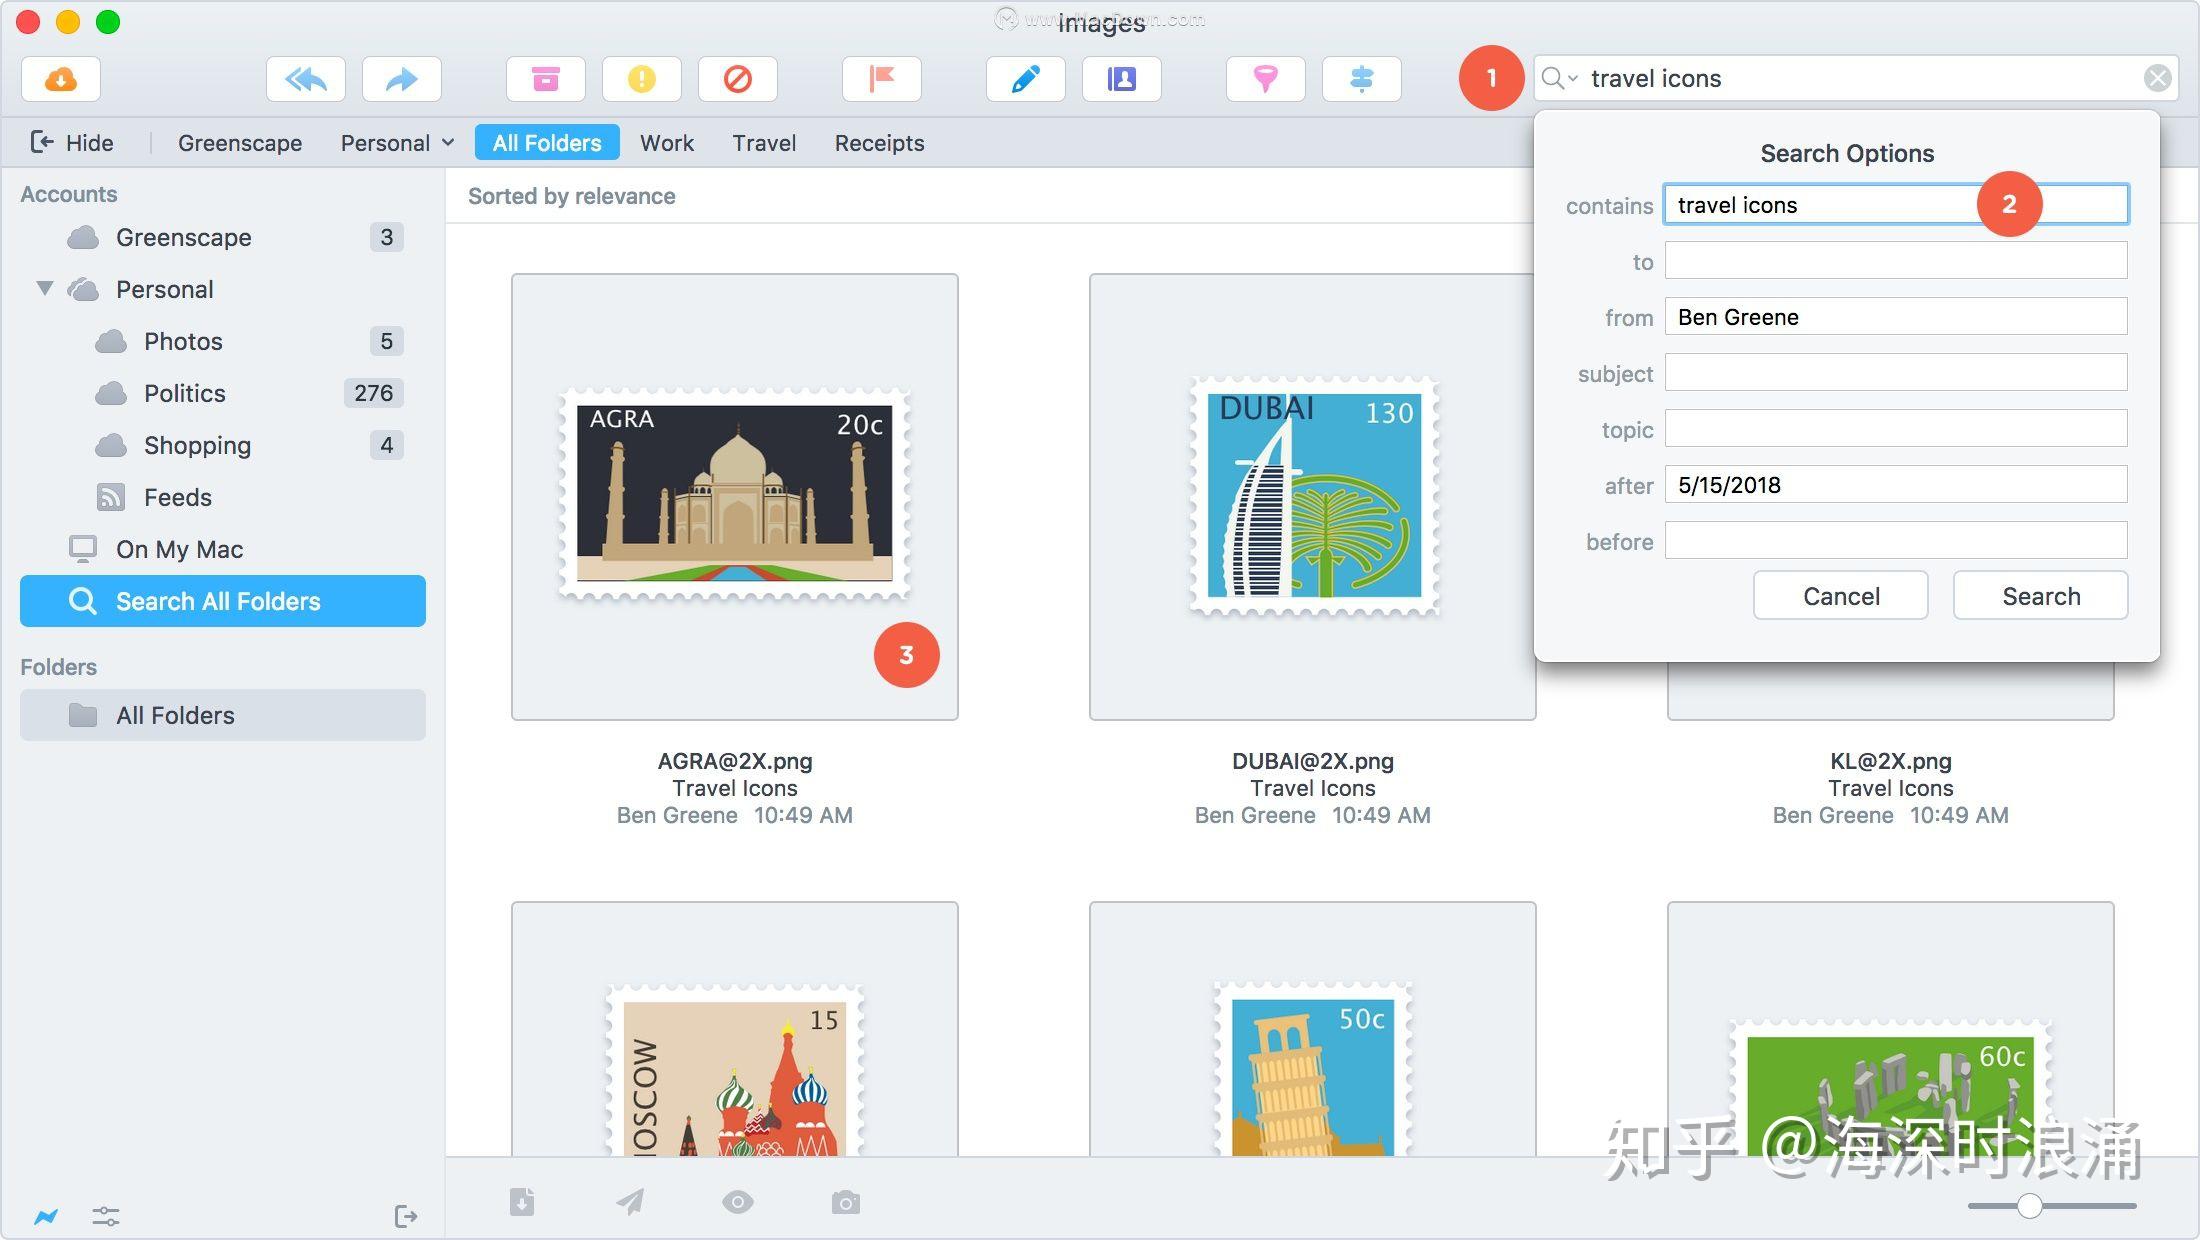Image resolution: width=2200 pixels, height=1240 pixels.
Task: Open the search field dropdown arrow
Action: pyautogui.click(x=1572, y=78)
